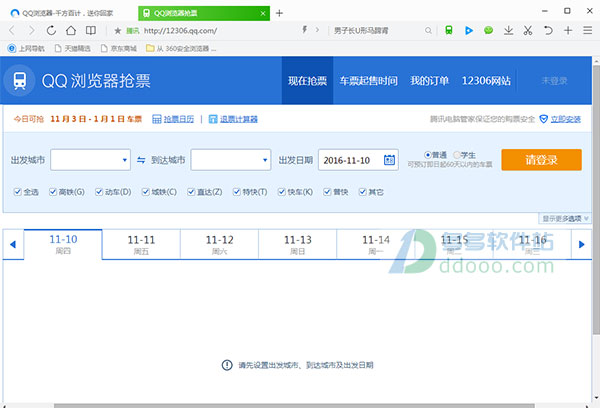The width and height of the screenshot is (600, 408).
Task: Click the 立即安装 link
Action: (x=566, y=119)
